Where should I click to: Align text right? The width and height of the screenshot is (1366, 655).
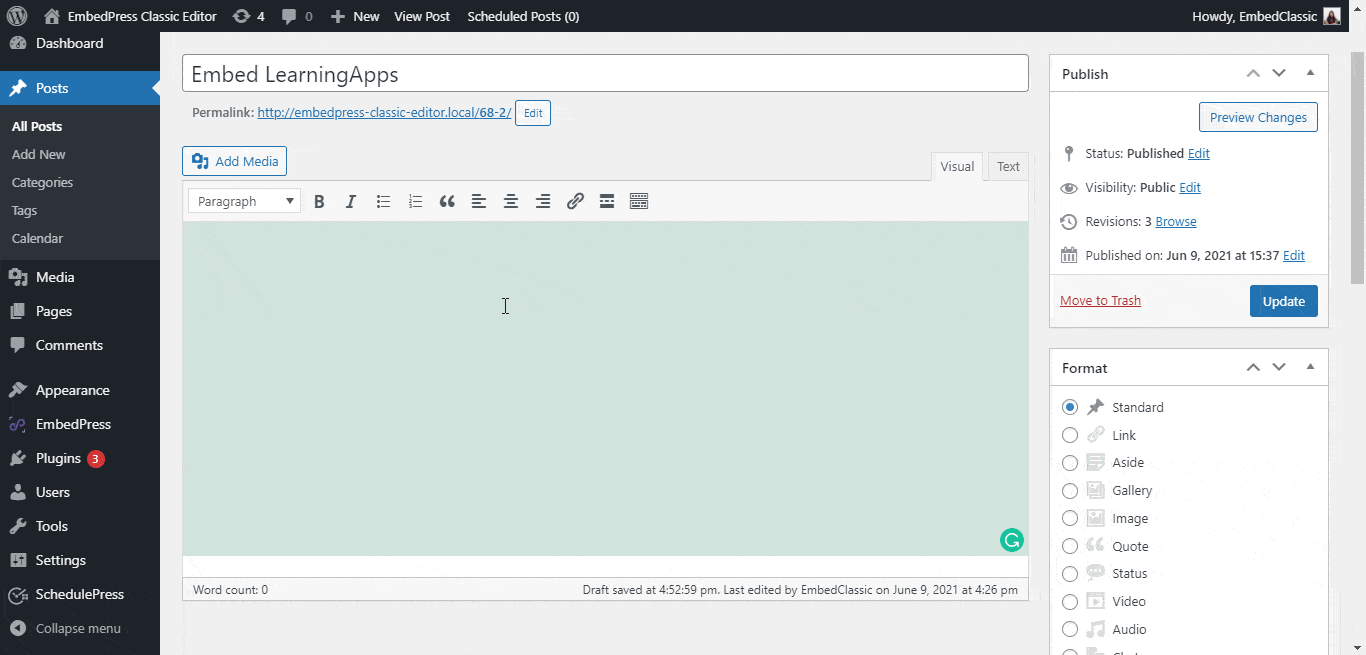pyautogui.click(x=543, y=201)
